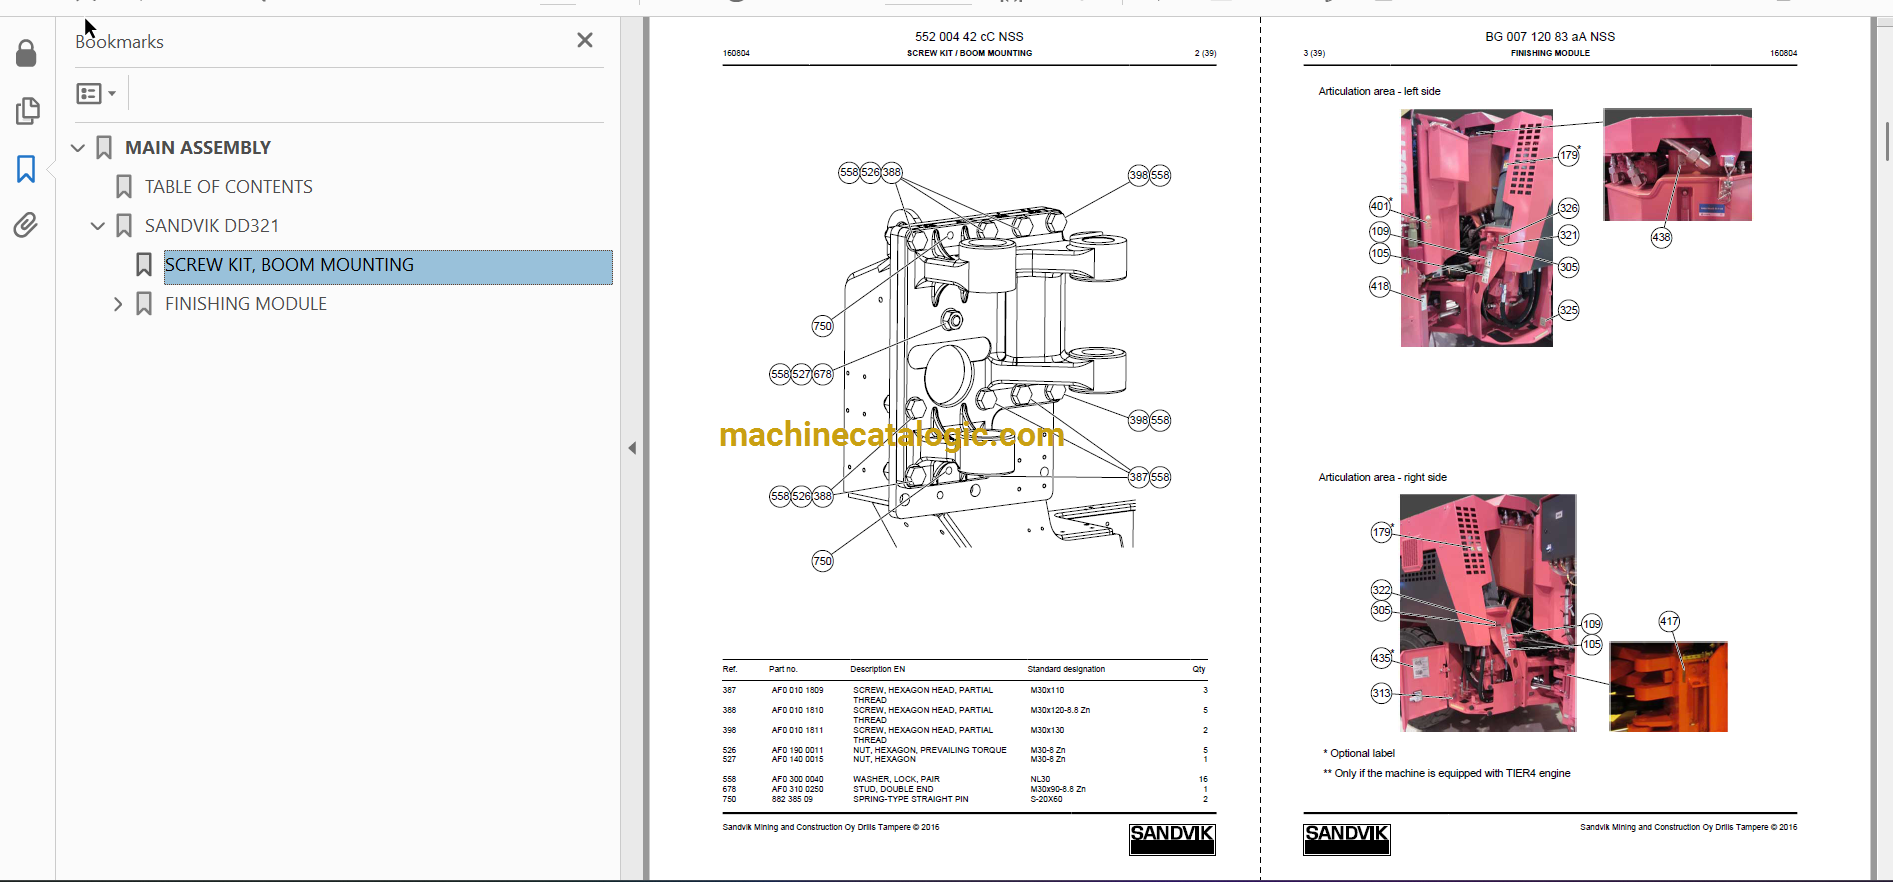Collapse the SANDVIK DD321 bookmark
This screenshot has height=882, width=1893.
click(x=98, y=226)
